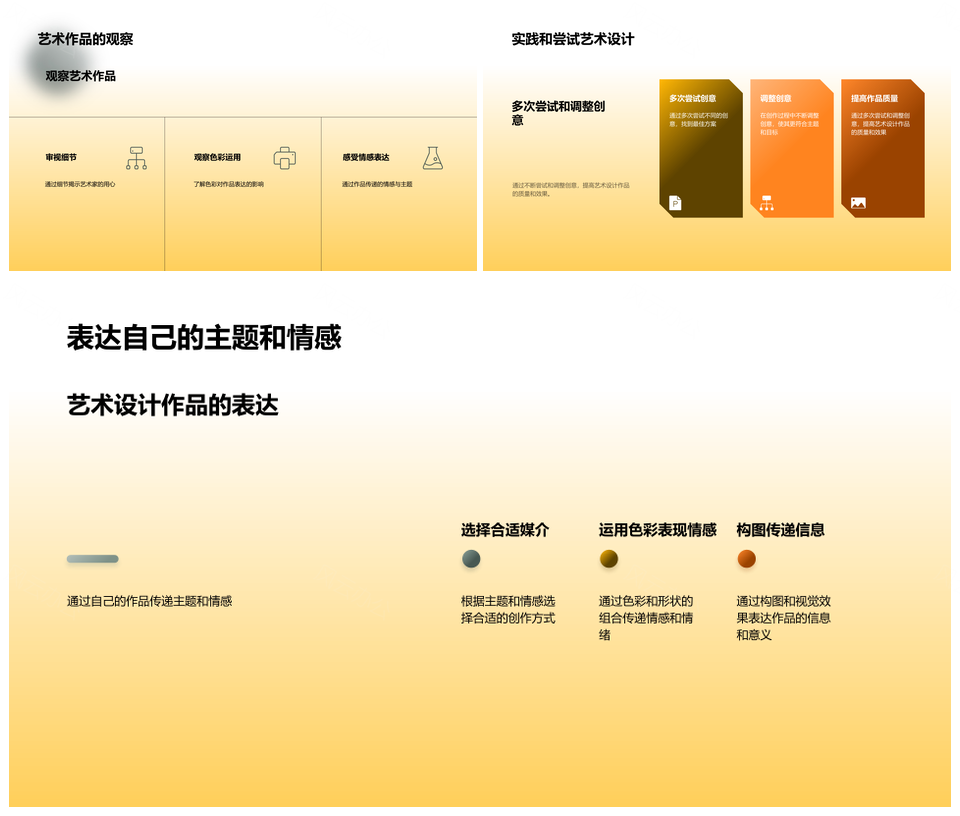Viewport: 960px width, 816px height.
Task: Click the 艺术设计作品的表达 subheading
Action: [x=172, y=405]
